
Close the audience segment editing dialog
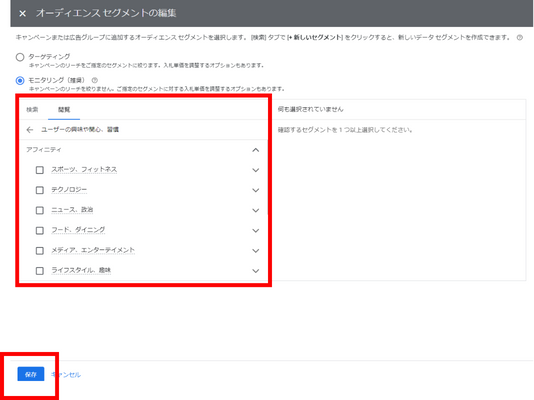tap(22, 14)
